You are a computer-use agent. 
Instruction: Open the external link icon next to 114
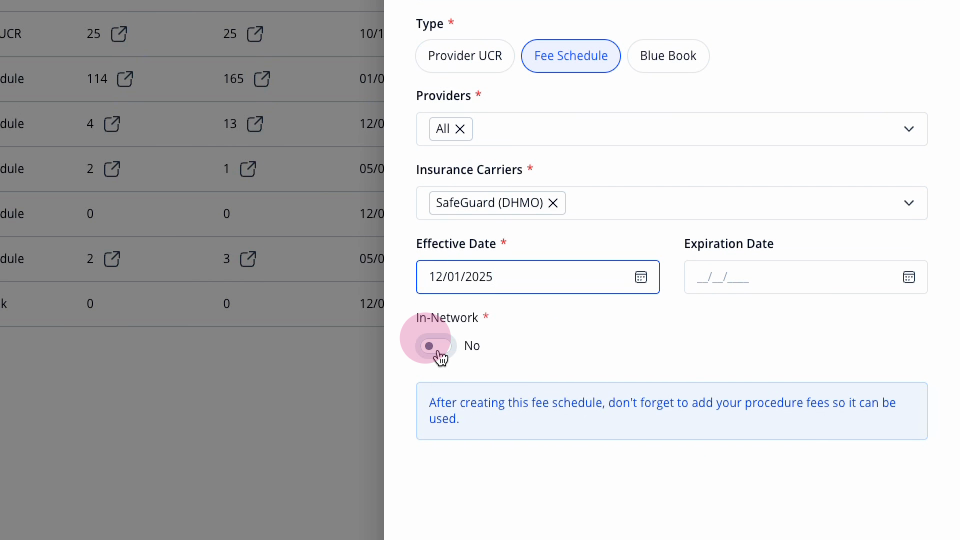pos(125,79)
